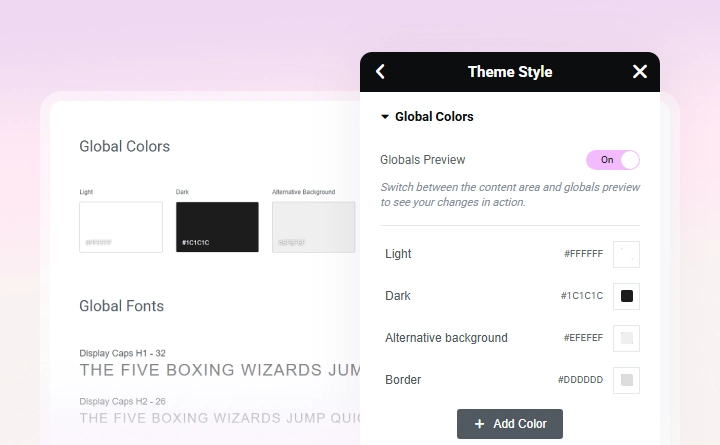Select the Dark preview color card

[217, 227]
